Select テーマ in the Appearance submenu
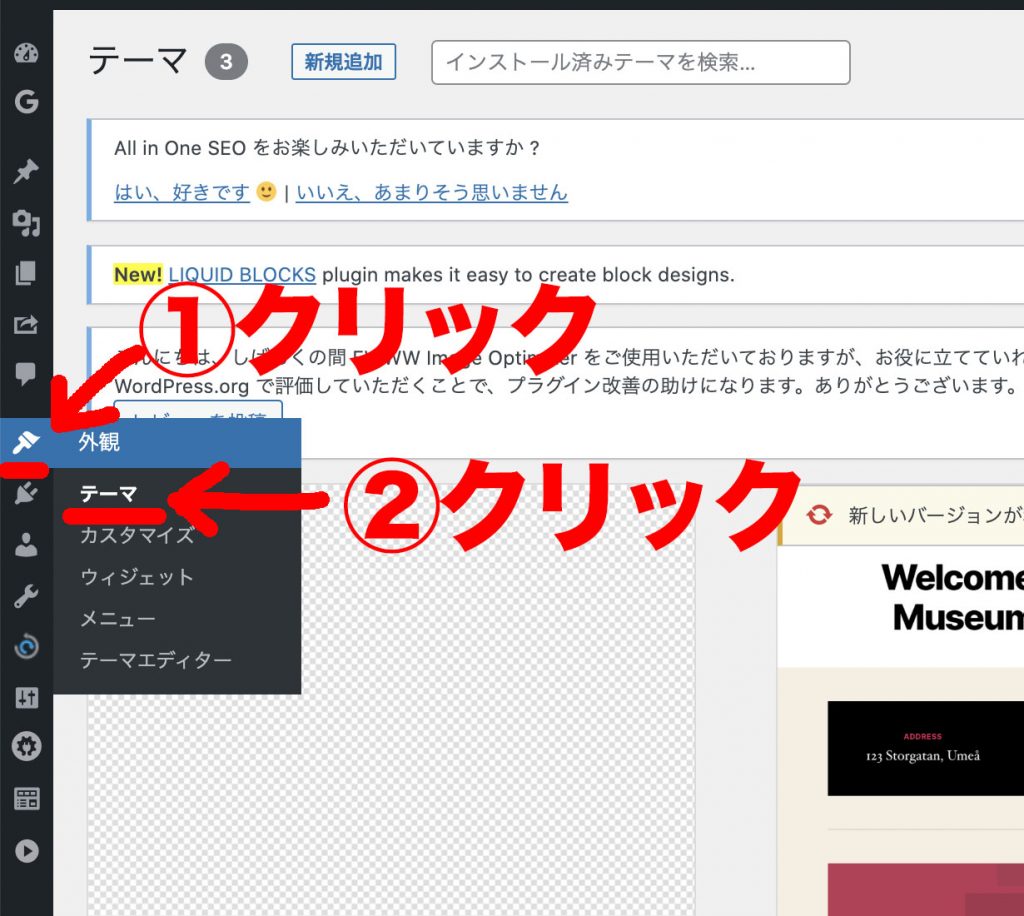Viewport: 1024px width, 916px height. tap(108, 493)
